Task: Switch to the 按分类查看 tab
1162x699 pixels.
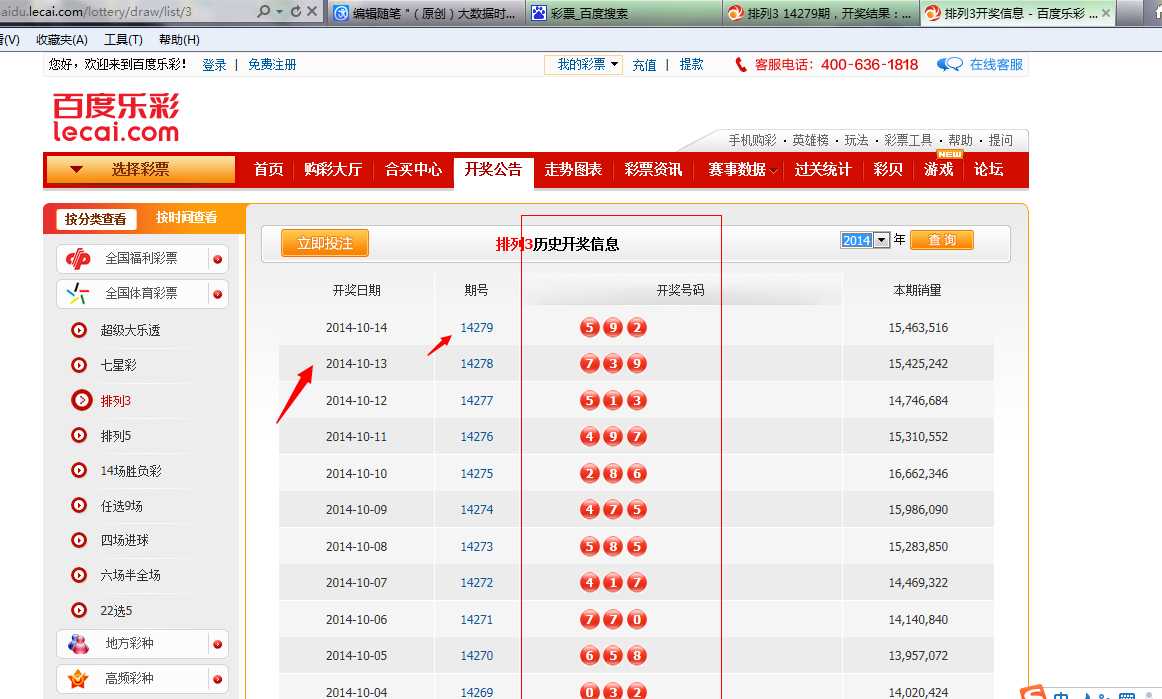Action: click(96, 219)
